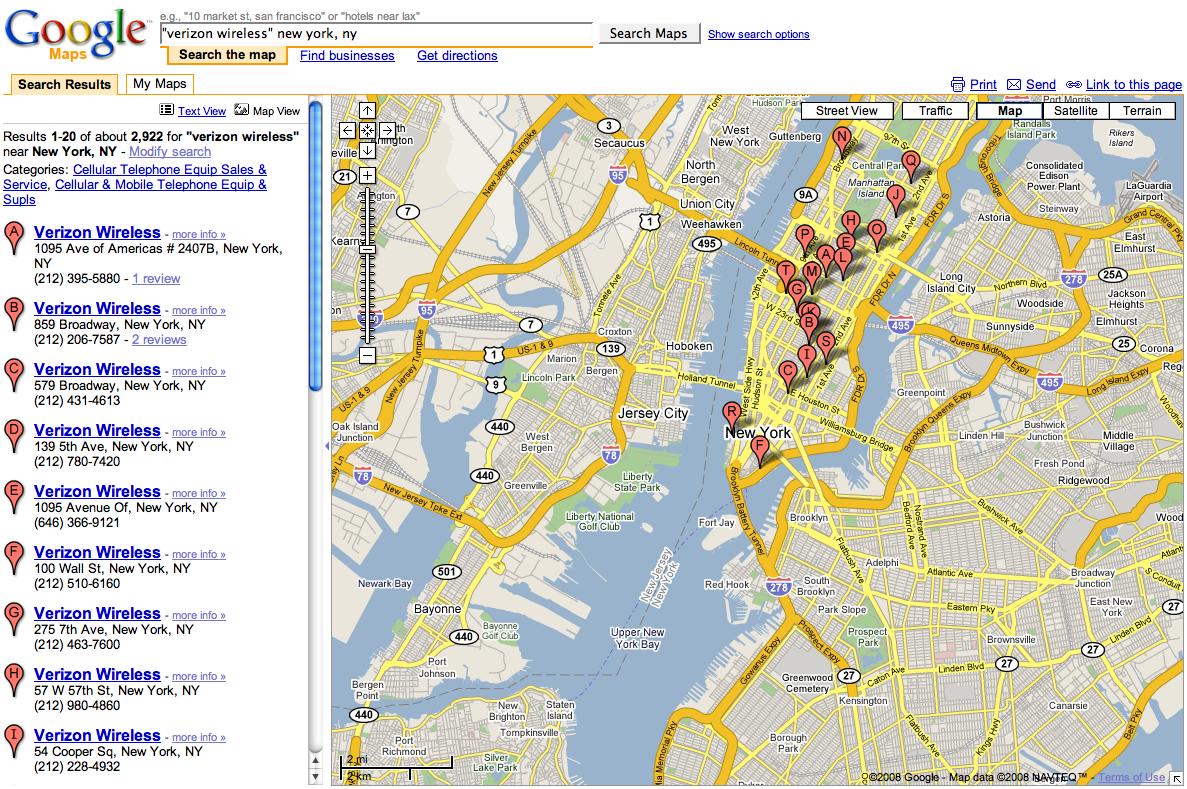Click the Print printer icon
The image size is (1187, 789).
pyautogui.click(x=958, y=85)
